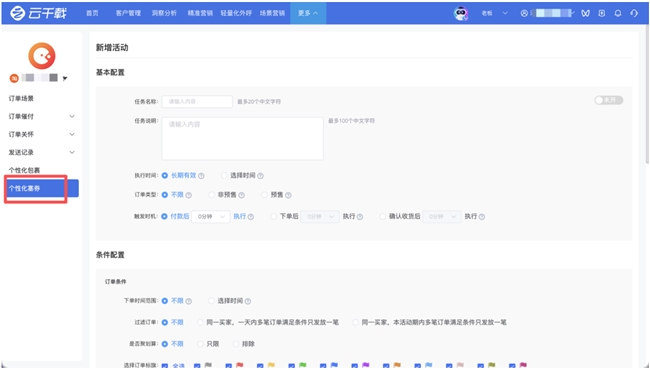Open 精准营销 menu
This screenshot has width=650, height=370.
pyautogui.click(x=200, y=13)
